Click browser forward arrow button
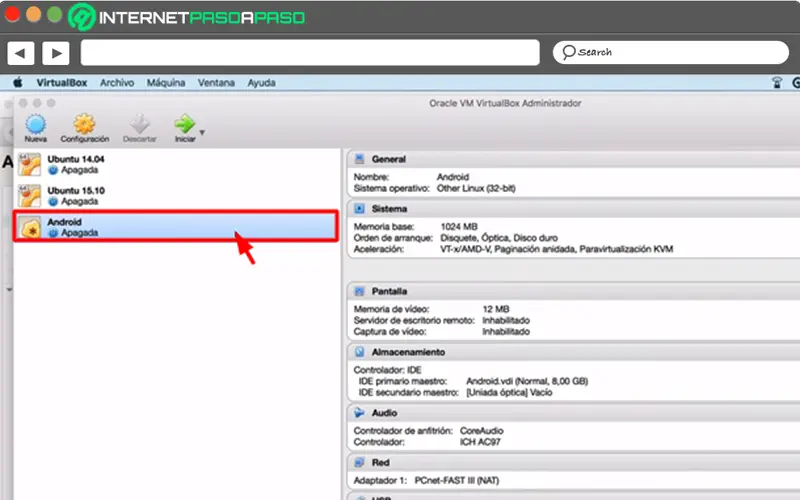This screenshot has width=800, height=500. pyautogui.click(x=56, y=53)
